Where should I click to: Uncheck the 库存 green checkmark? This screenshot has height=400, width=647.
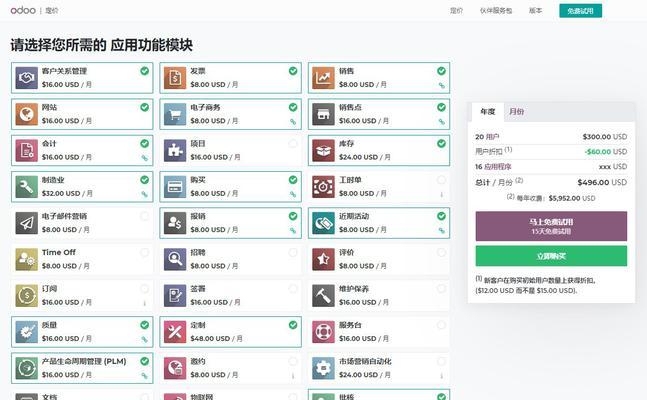tap(442, 144)
